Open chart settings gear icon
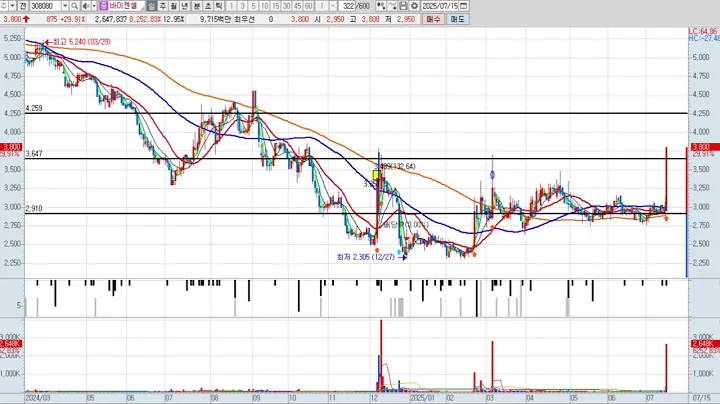Screen dimensions: 720x404 point(414,6)
